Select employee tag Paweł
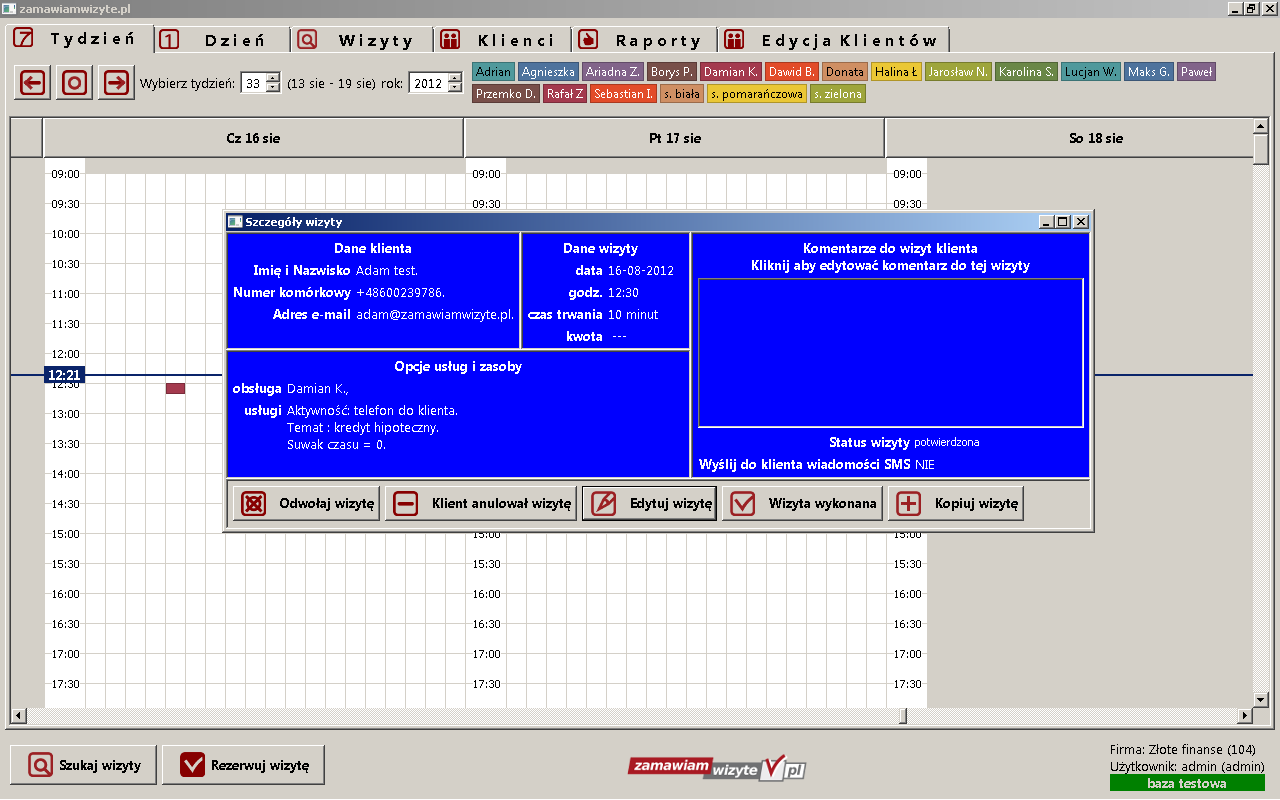The image size is (1280, 800). point(1196,72)
